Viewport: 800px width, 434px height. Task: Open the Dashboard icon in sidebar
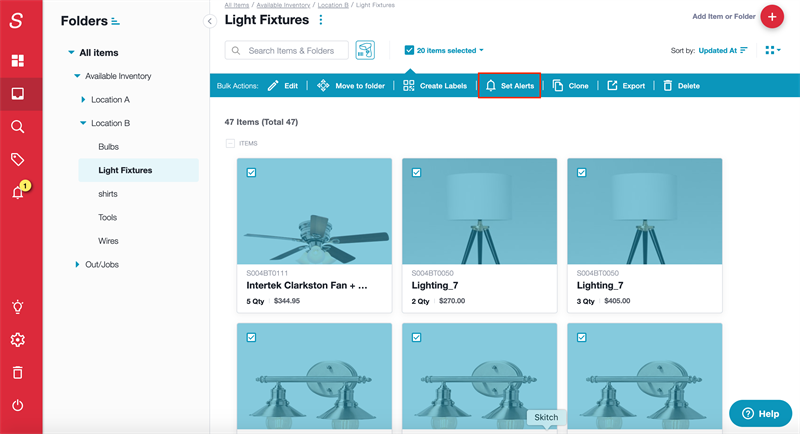tap(18, 61)
